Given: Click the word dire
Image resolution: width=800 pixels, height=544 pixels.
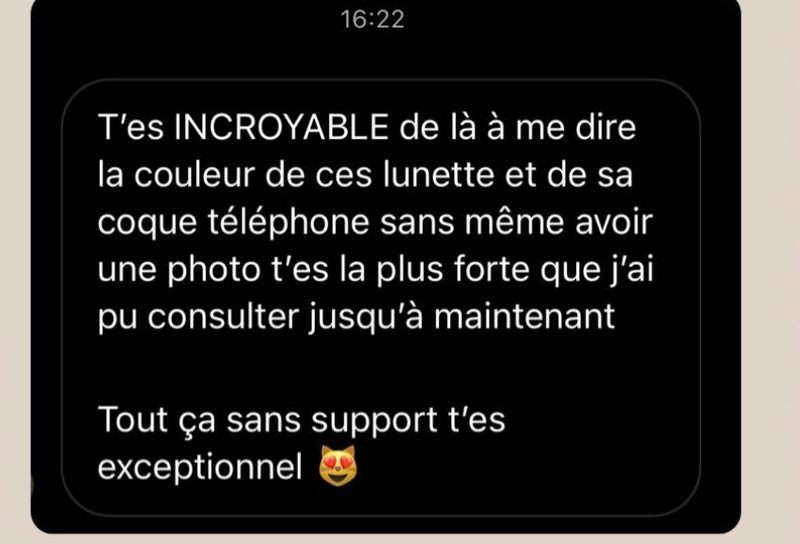Looking at the screenshot, I should 606,127.
